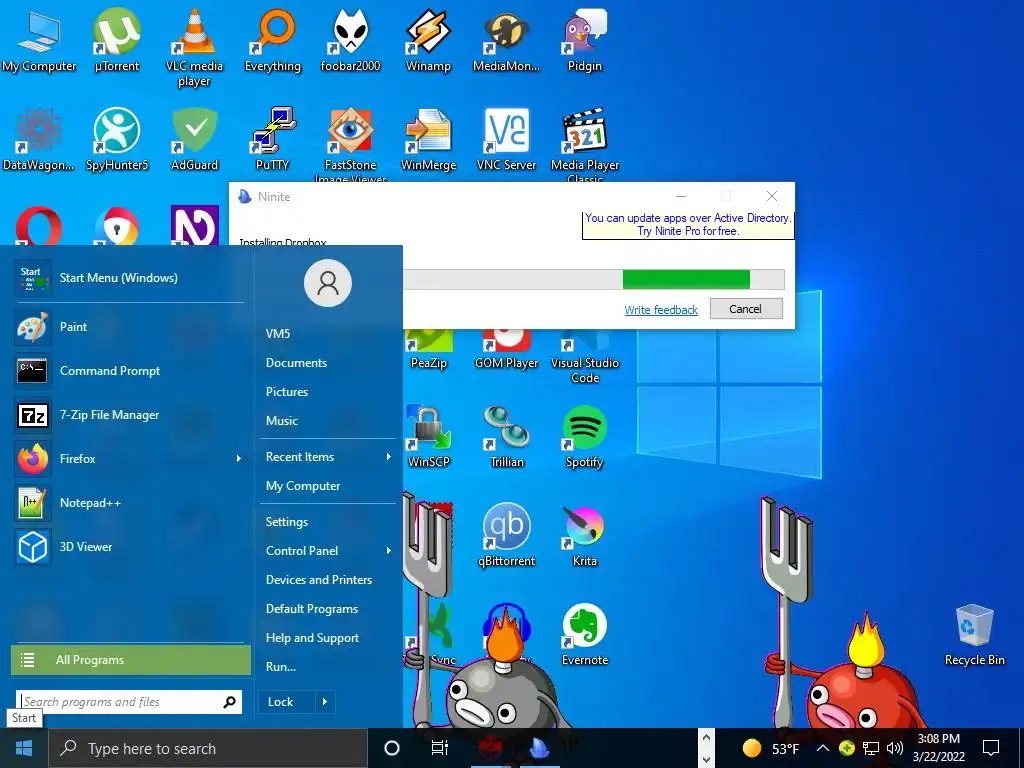Launch Evernote desktop icon
The width and height of the screenshot is (1024, 768).
pos(584,634)
